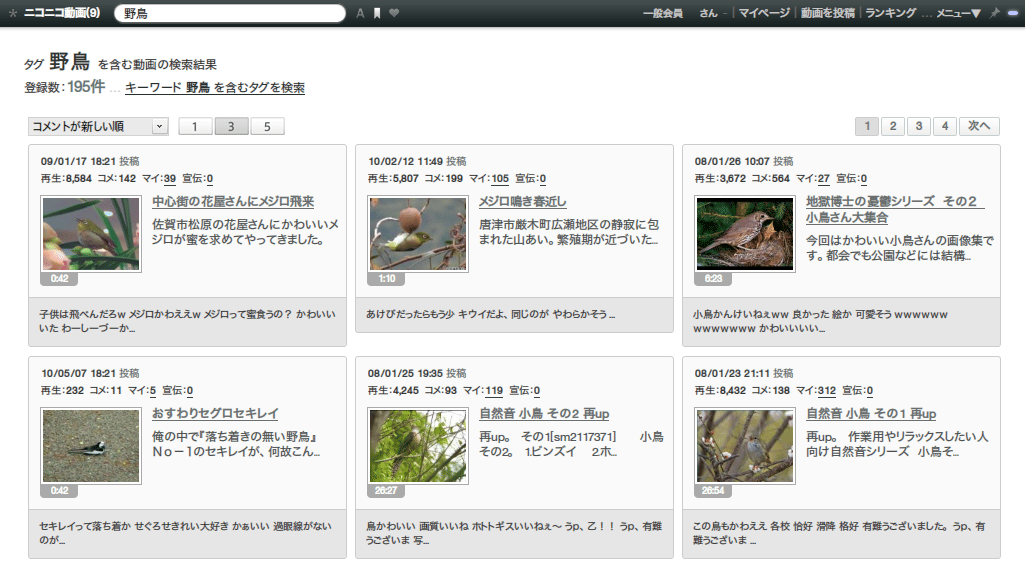Click comments 小鳥かんけいねぇww 良かった
1025x567 pixels.
[x=820, y=321]
